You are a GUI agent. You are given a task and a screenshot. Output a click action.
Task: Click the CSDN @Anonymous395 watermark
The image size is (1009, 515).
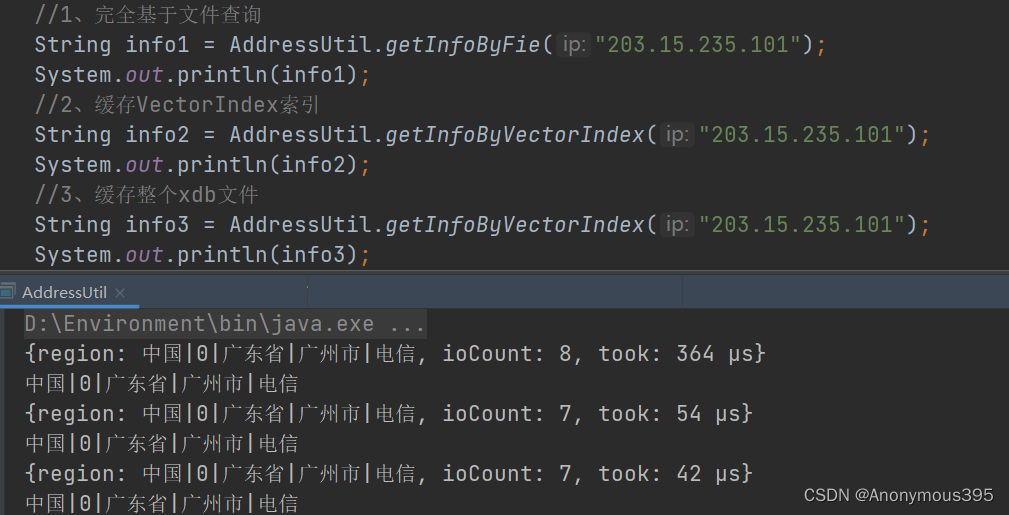tap(898, 495)
